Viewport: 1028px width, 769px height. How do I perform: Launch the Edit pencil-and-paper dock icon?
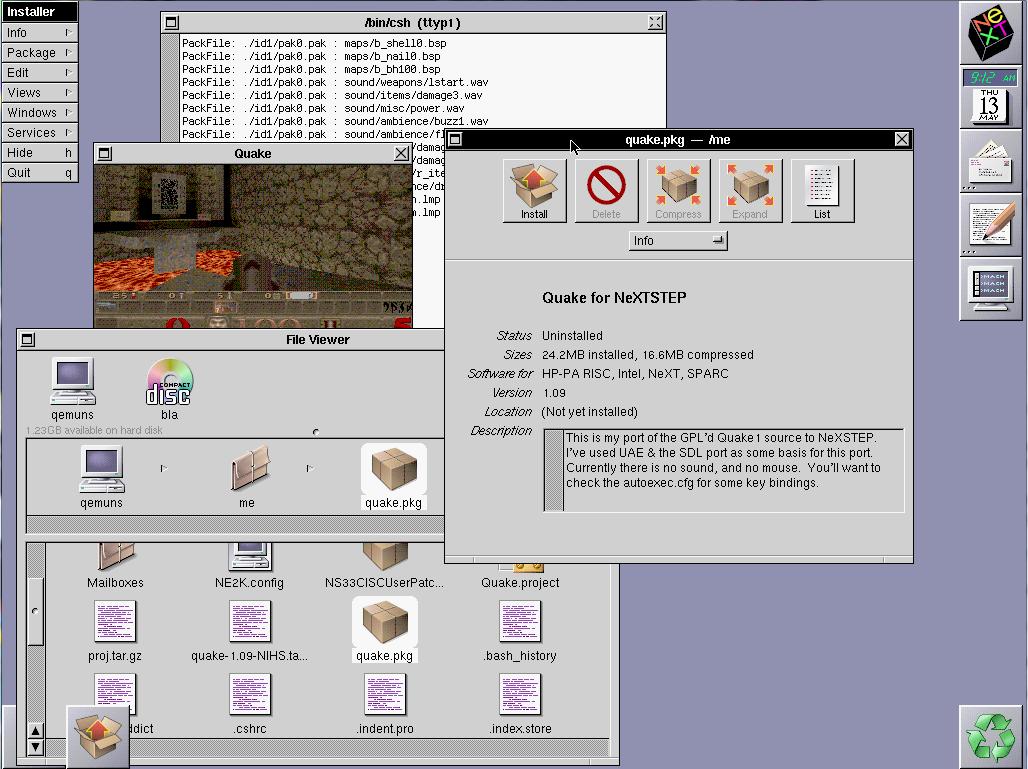click(x=991, y=224)
